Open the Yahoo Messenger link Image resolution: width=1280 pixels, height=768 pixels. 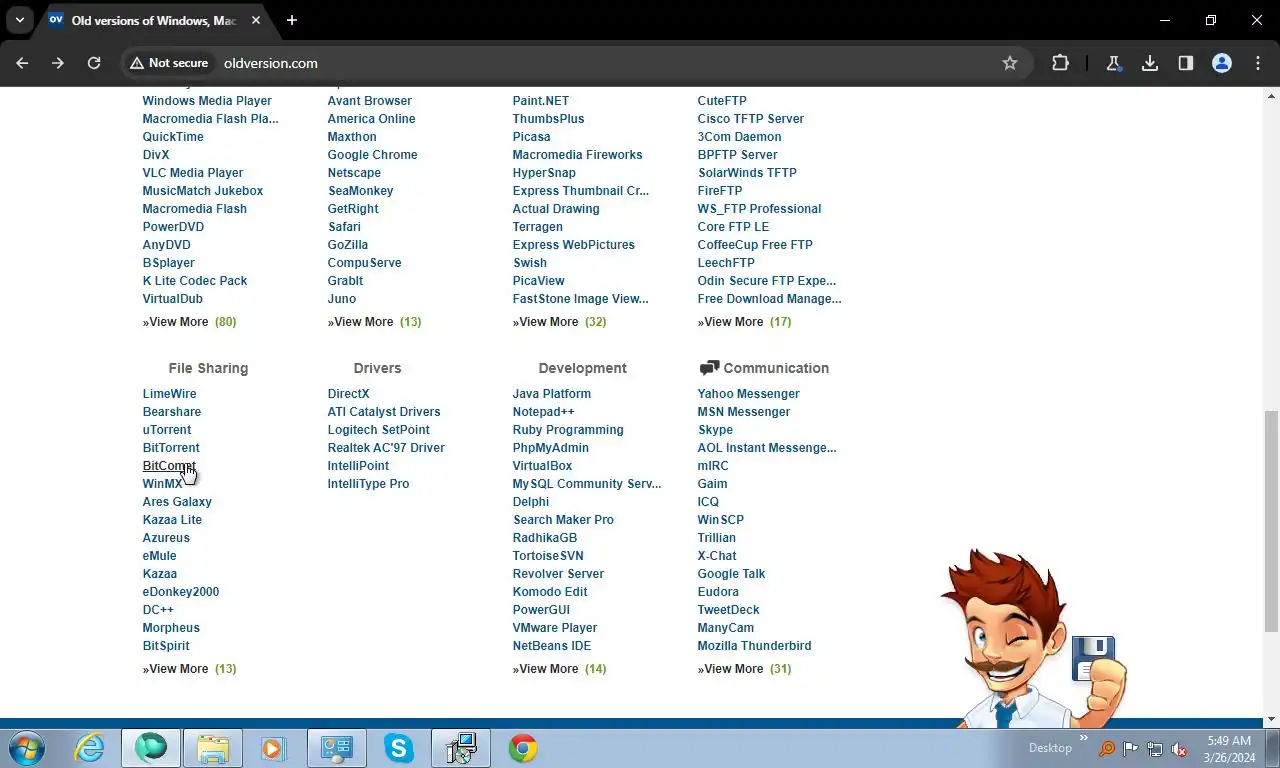coord(748,394)
